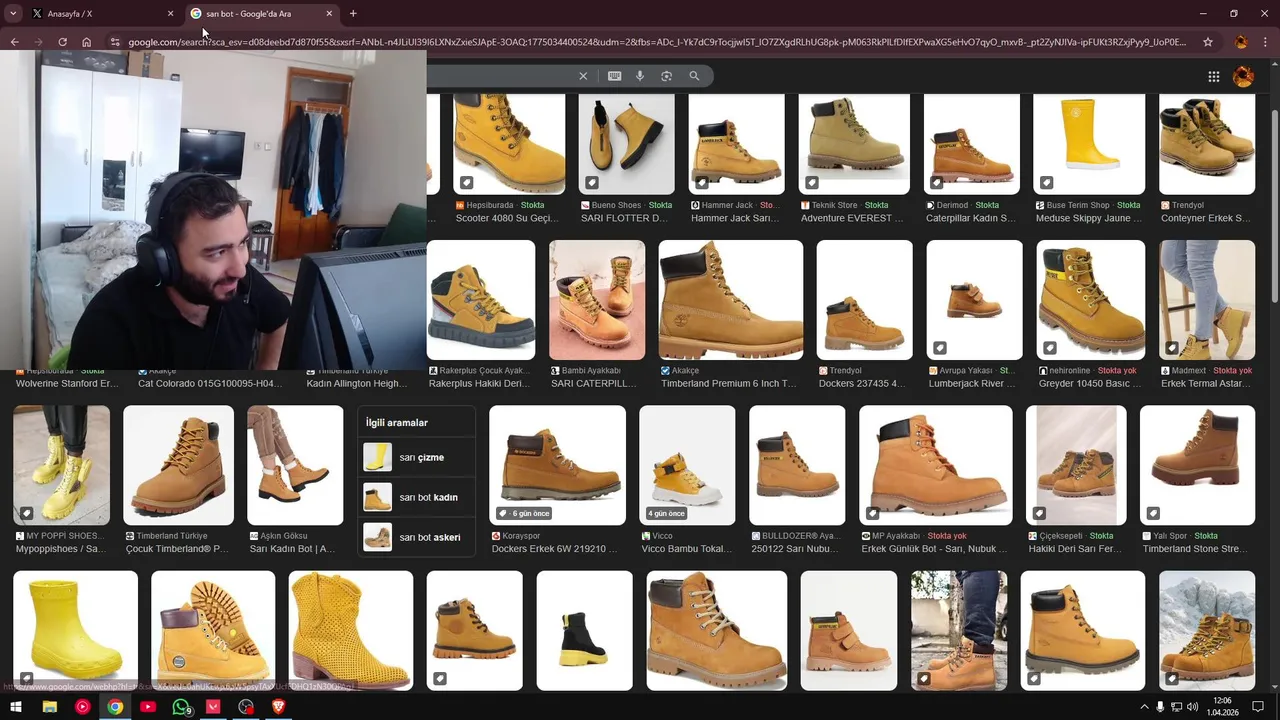Open the Google apps grid
The width and height of the screenshot is (1280, 720).
(1213, 76)
